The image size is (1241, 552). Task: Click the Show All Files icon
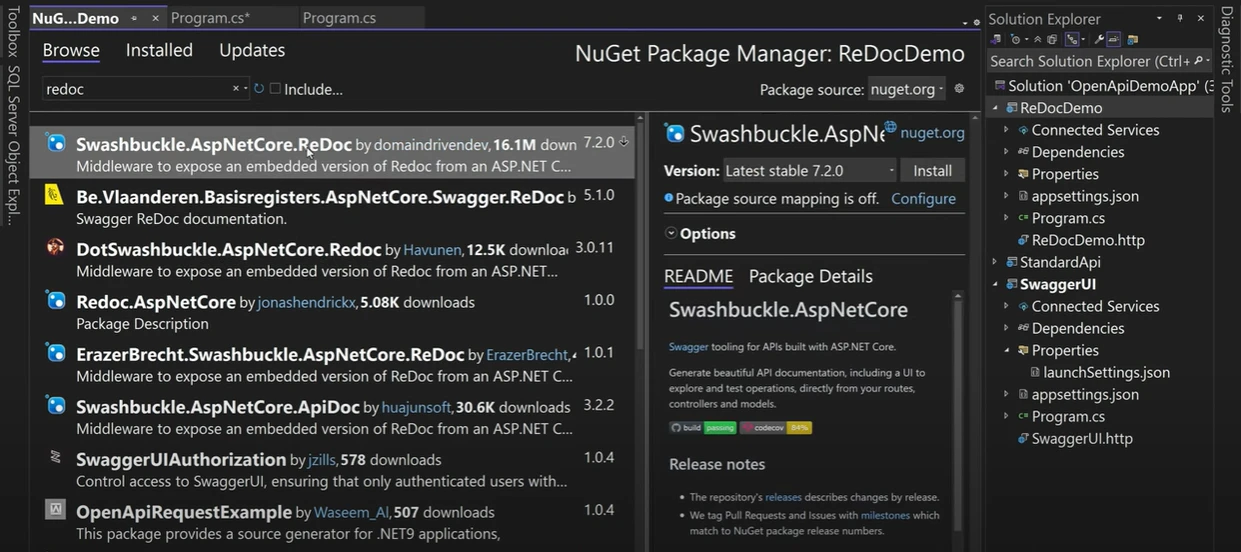[x=1052, y=40]
